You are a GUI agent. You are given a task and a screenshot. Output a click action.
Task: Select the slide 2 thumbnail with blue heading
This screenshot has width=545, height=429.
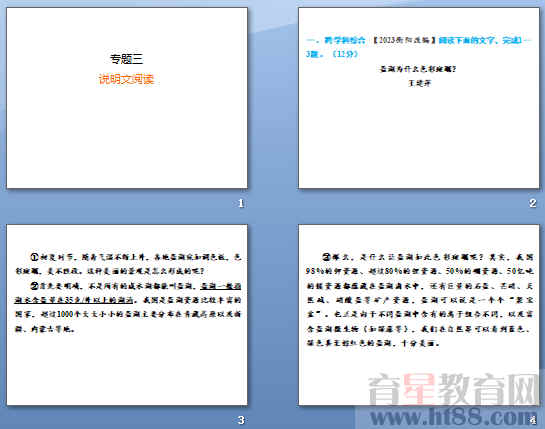tap(419, 98)
